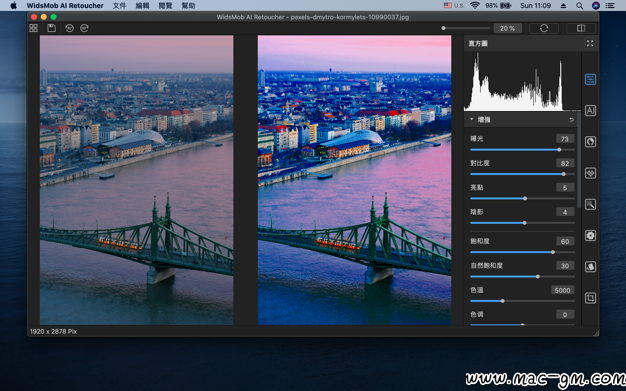Click the refresh/reset preview button

[x=544, y=28]
